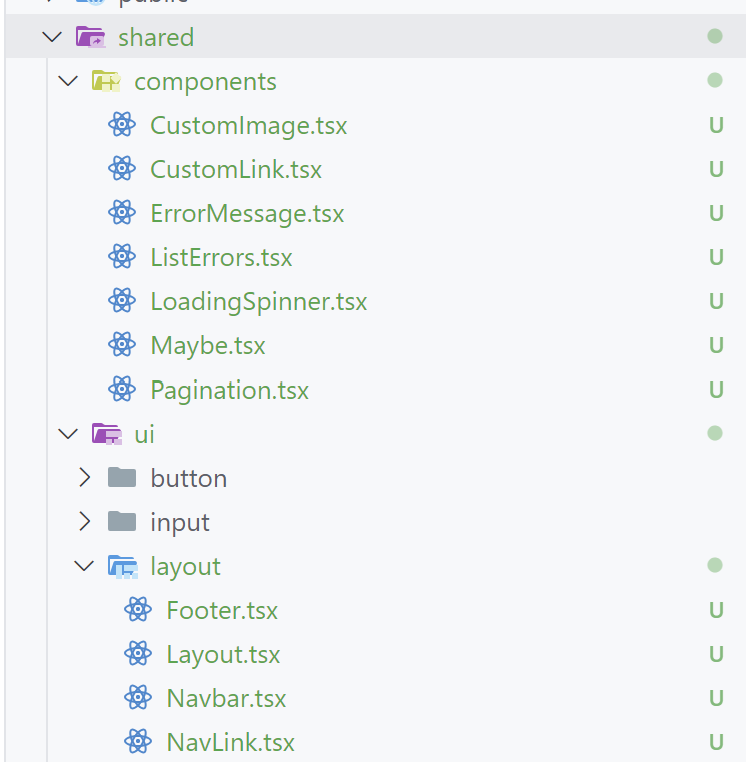Open ErrorMessage.tsx in the editor
The height and width of the screenshot is (762, 746).
(247, 213)
